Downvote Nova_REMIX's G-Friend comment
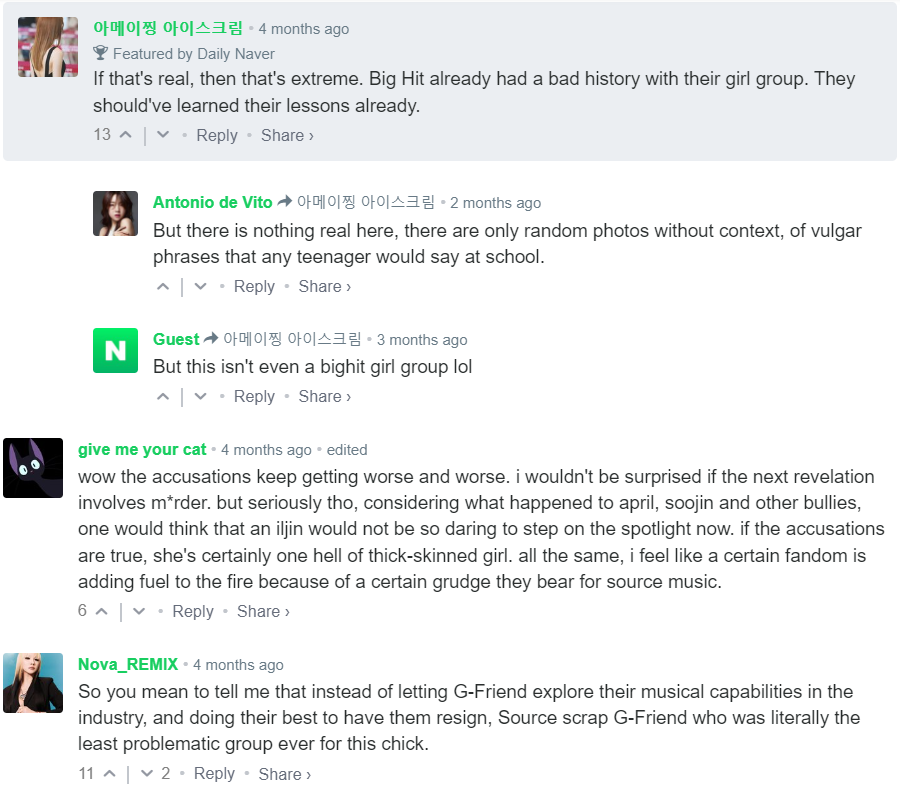Image resolution: width=900 pixels, height=785 pixels. tap(147, 774)
